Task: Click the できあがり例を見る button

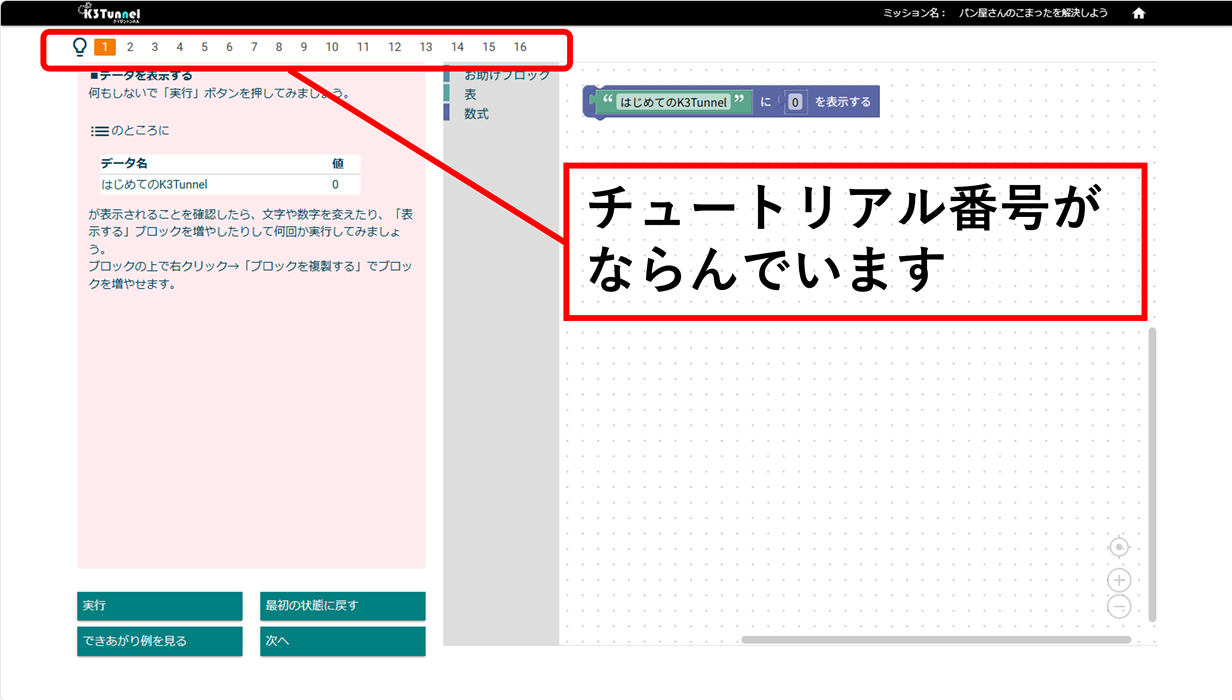Action: 159,641
